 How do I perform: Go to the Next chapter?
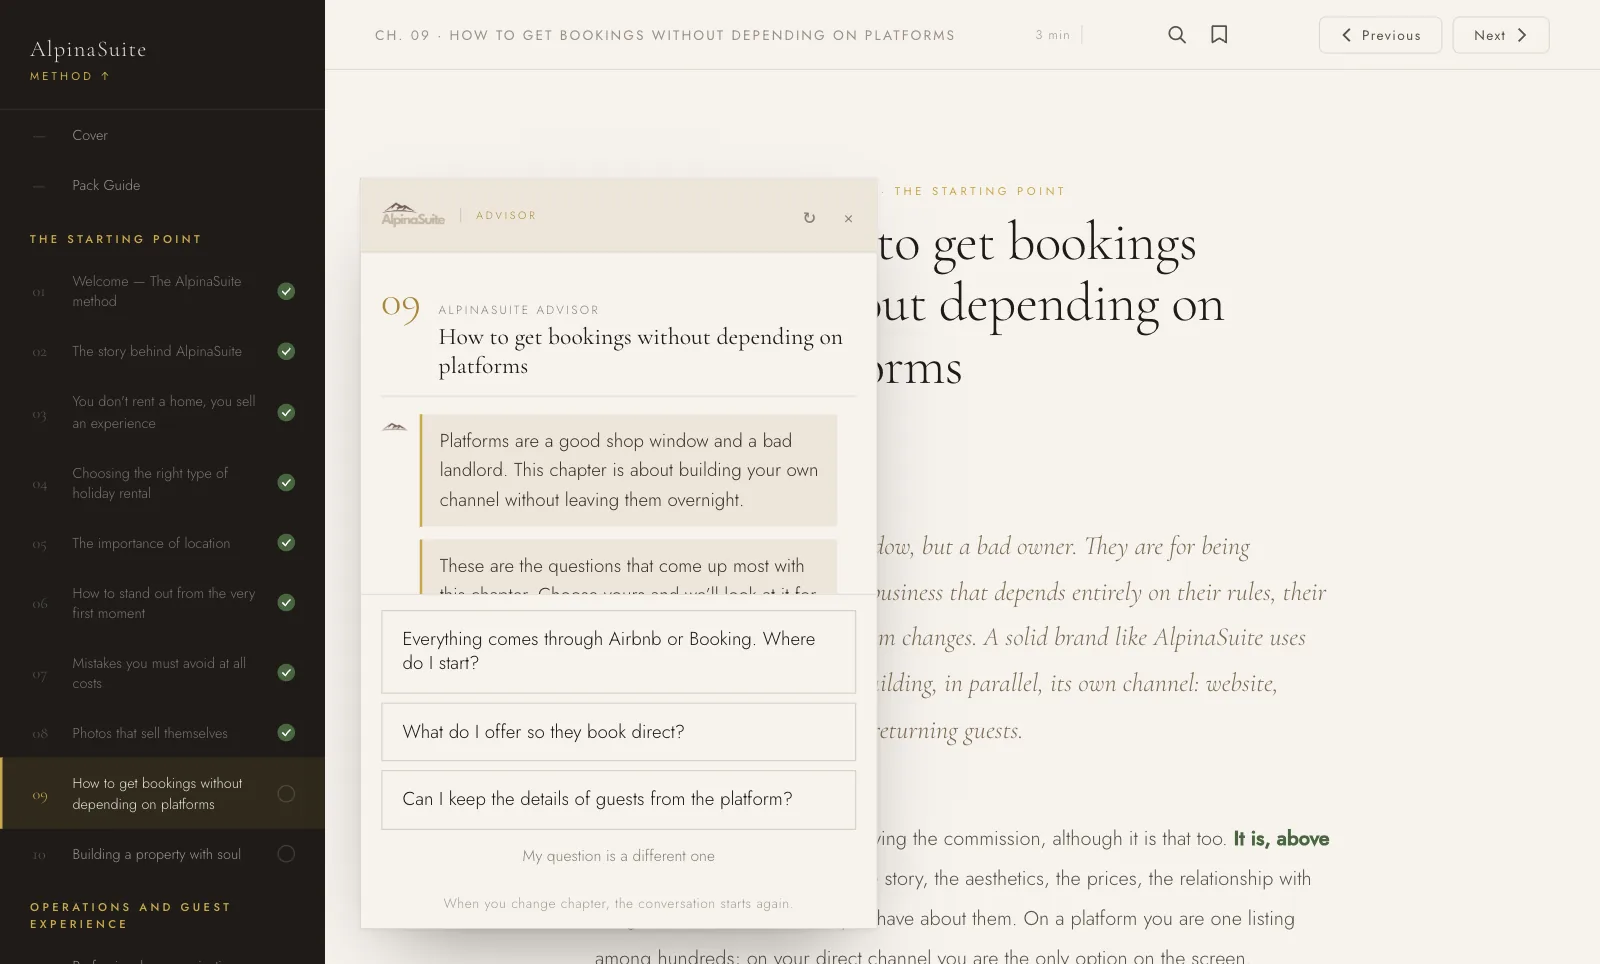coord(1501,35)
